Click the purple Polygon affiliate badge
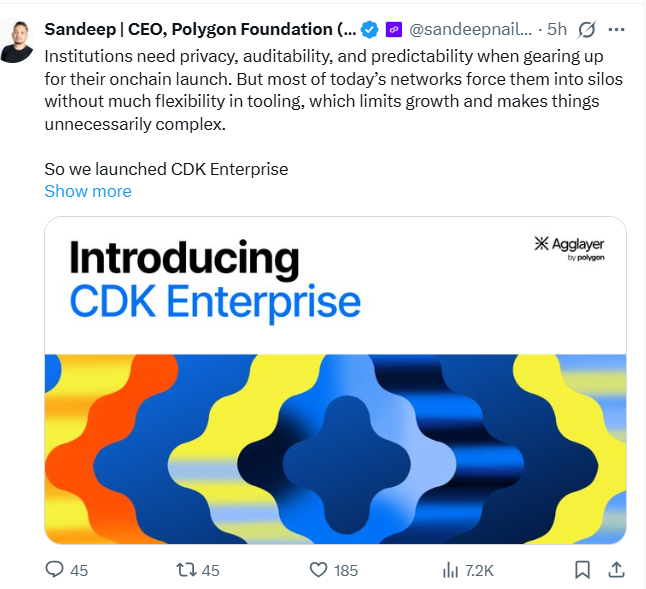 coord(393,30)
